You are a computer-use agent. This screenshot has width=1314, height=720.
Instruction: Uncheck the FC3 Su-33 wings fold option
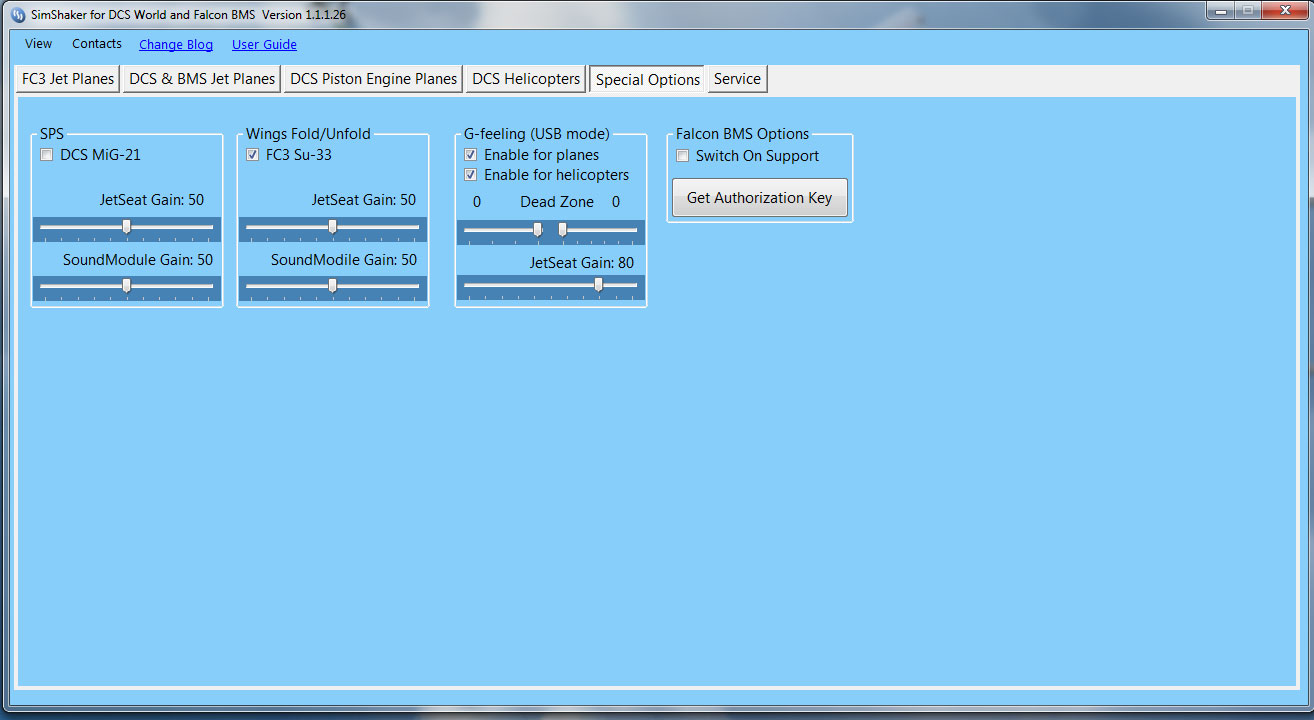coord(253,155)
